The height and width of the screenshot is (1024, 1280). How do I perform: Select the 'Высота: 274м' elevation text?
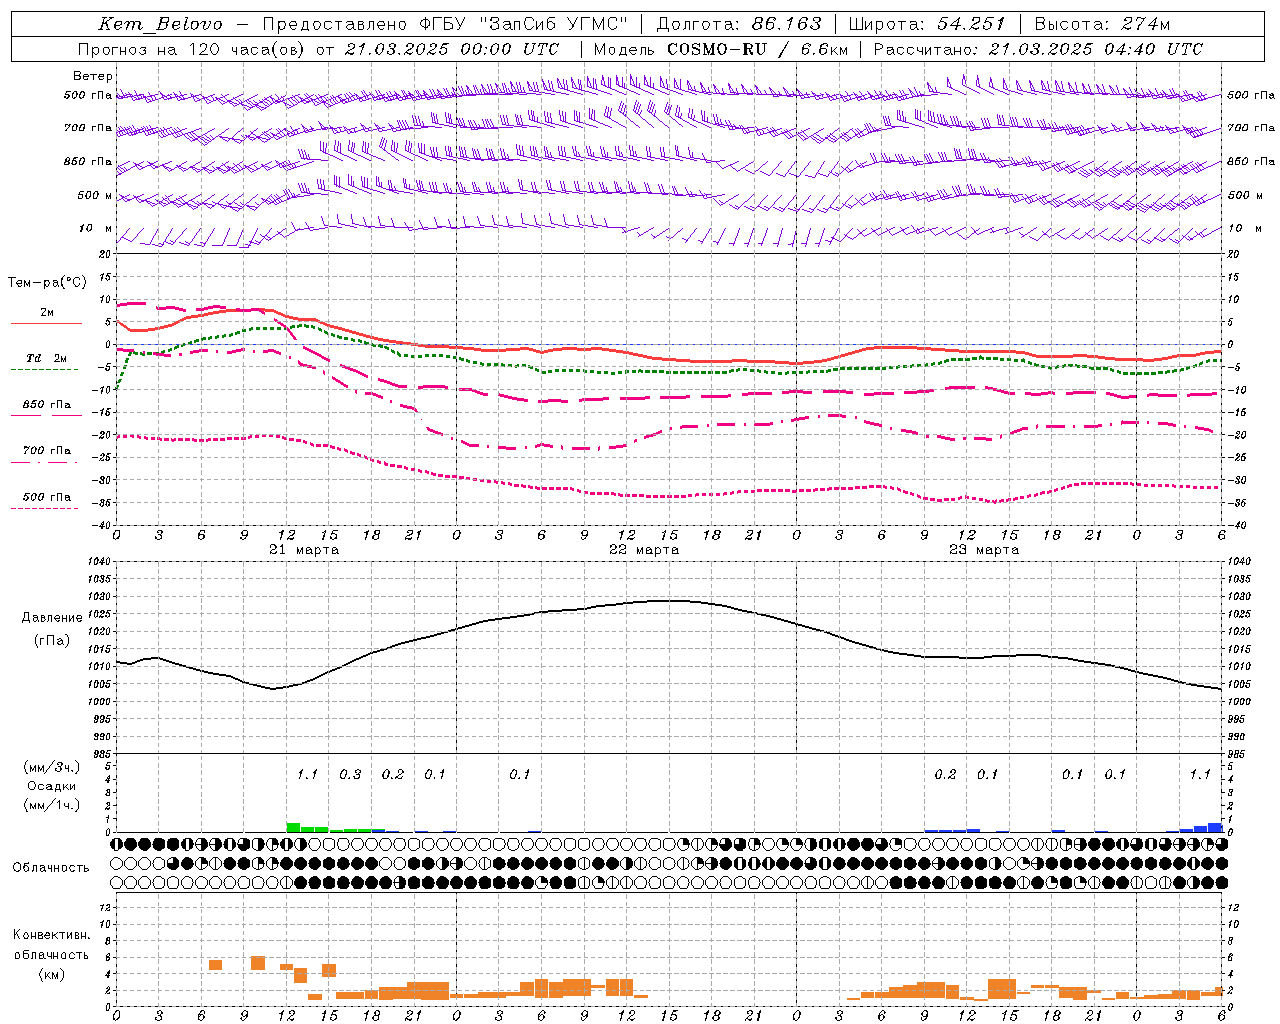(1102, 24)
